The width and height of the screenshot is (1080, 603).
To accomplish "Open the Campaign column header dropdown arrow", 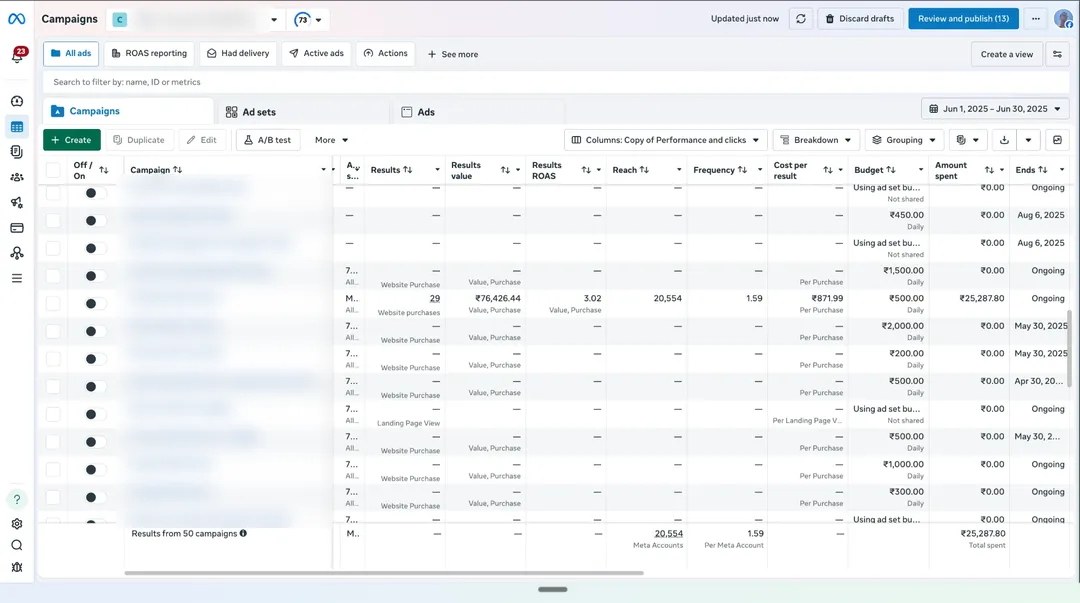I will pos(323,170).
